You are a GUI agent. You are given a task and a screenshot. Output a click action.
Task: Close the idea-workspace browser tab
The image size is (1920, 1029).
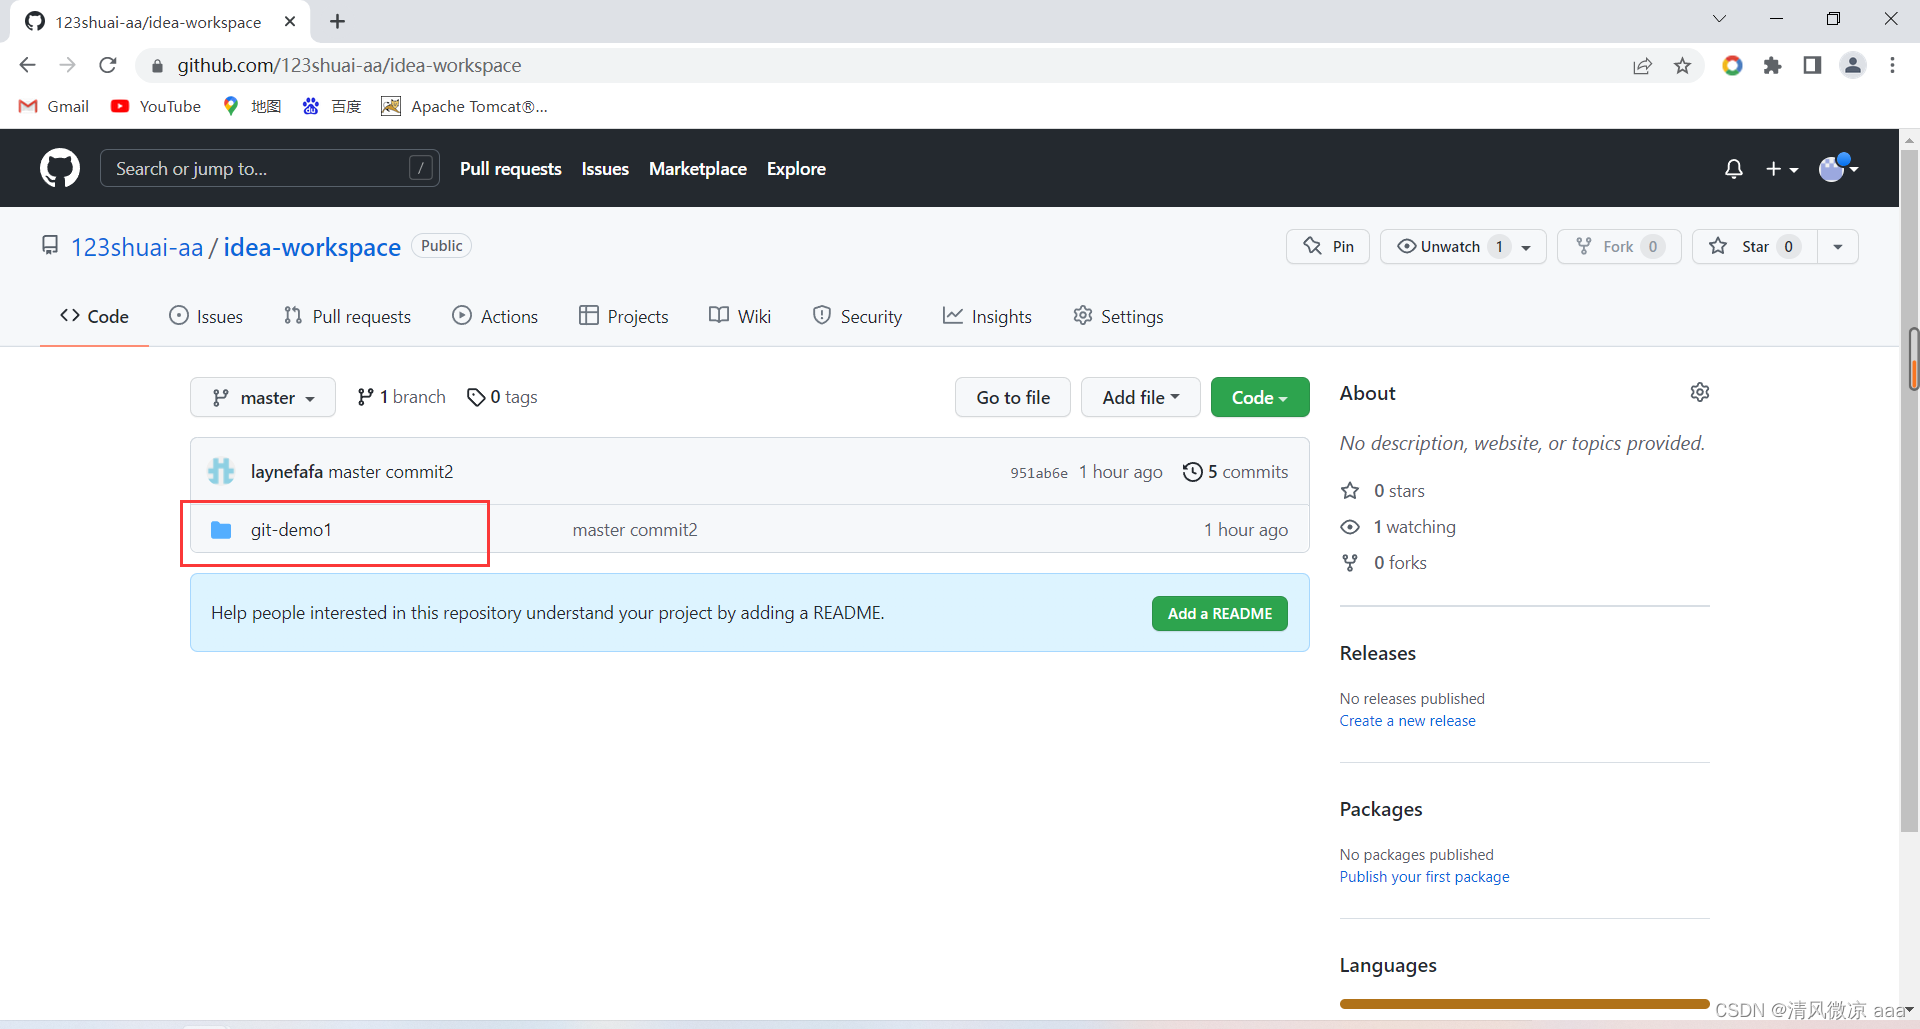pos(290,21)
